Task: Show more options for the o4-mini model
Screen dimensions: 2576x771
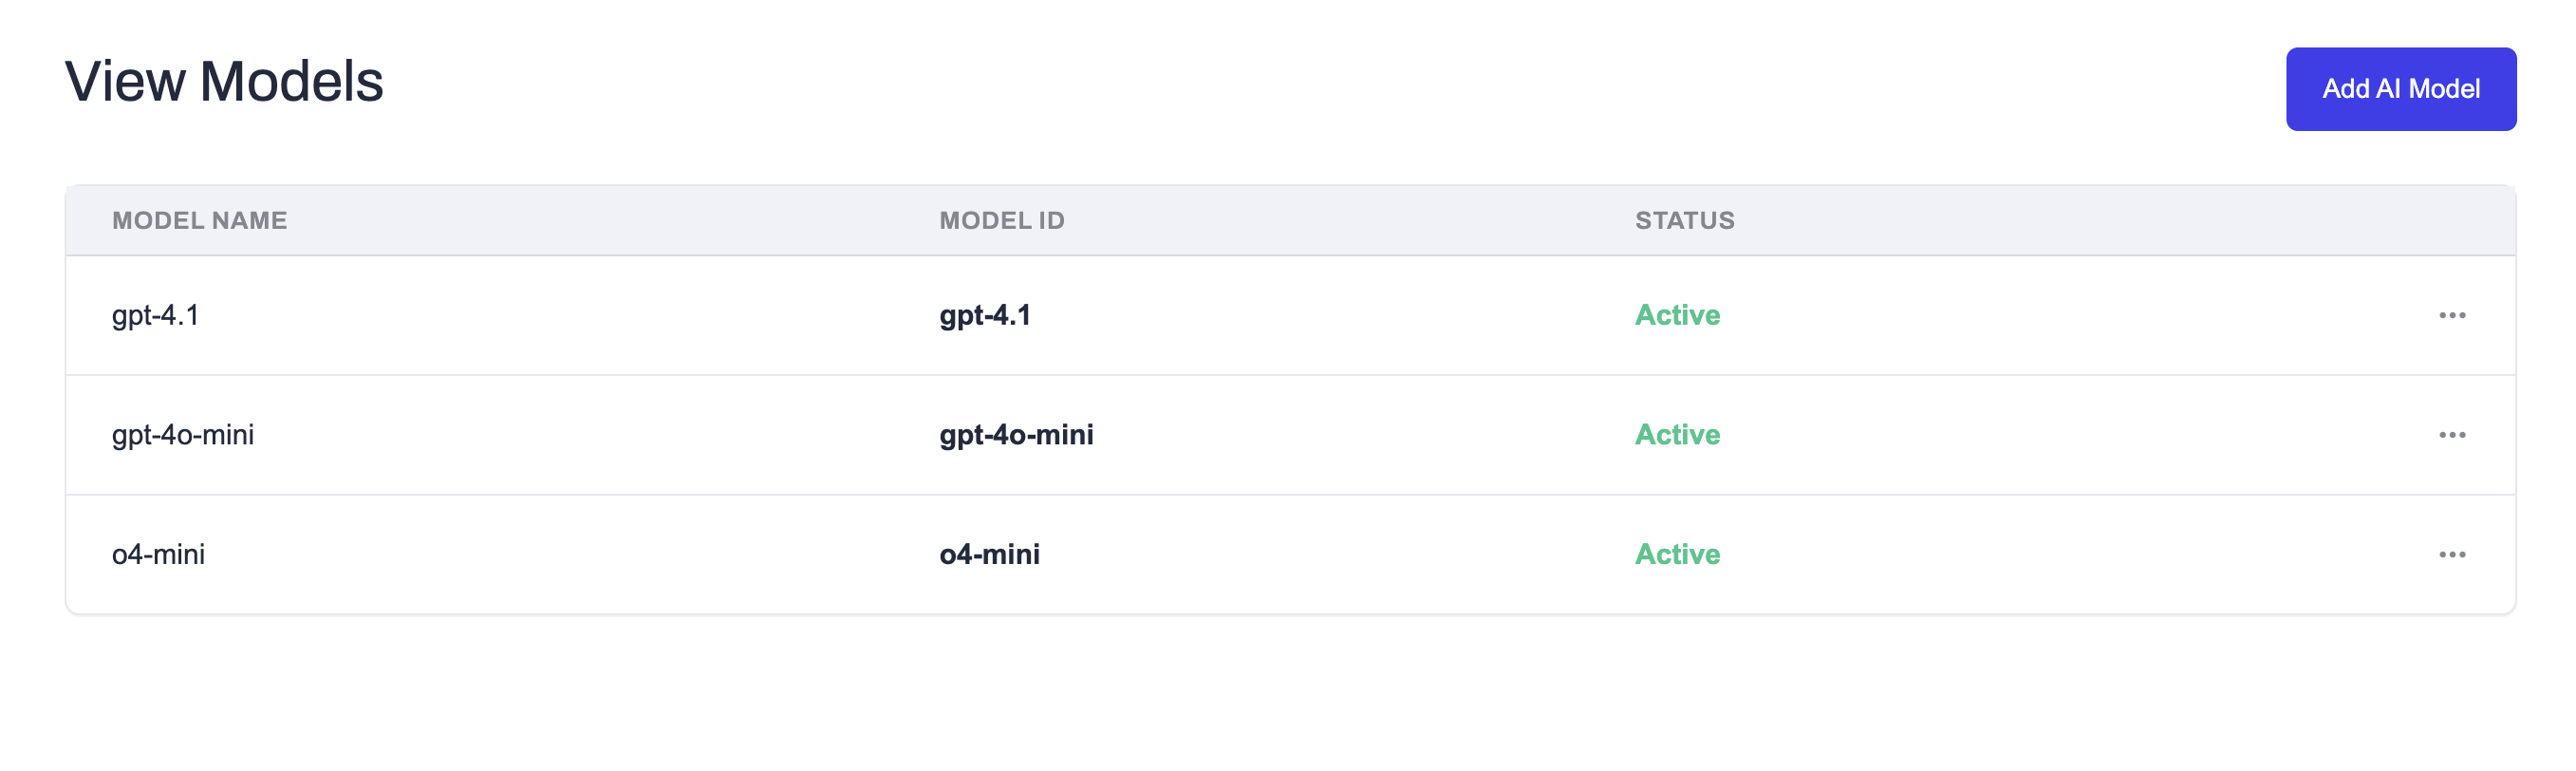Action: (x=2451, y=554)
